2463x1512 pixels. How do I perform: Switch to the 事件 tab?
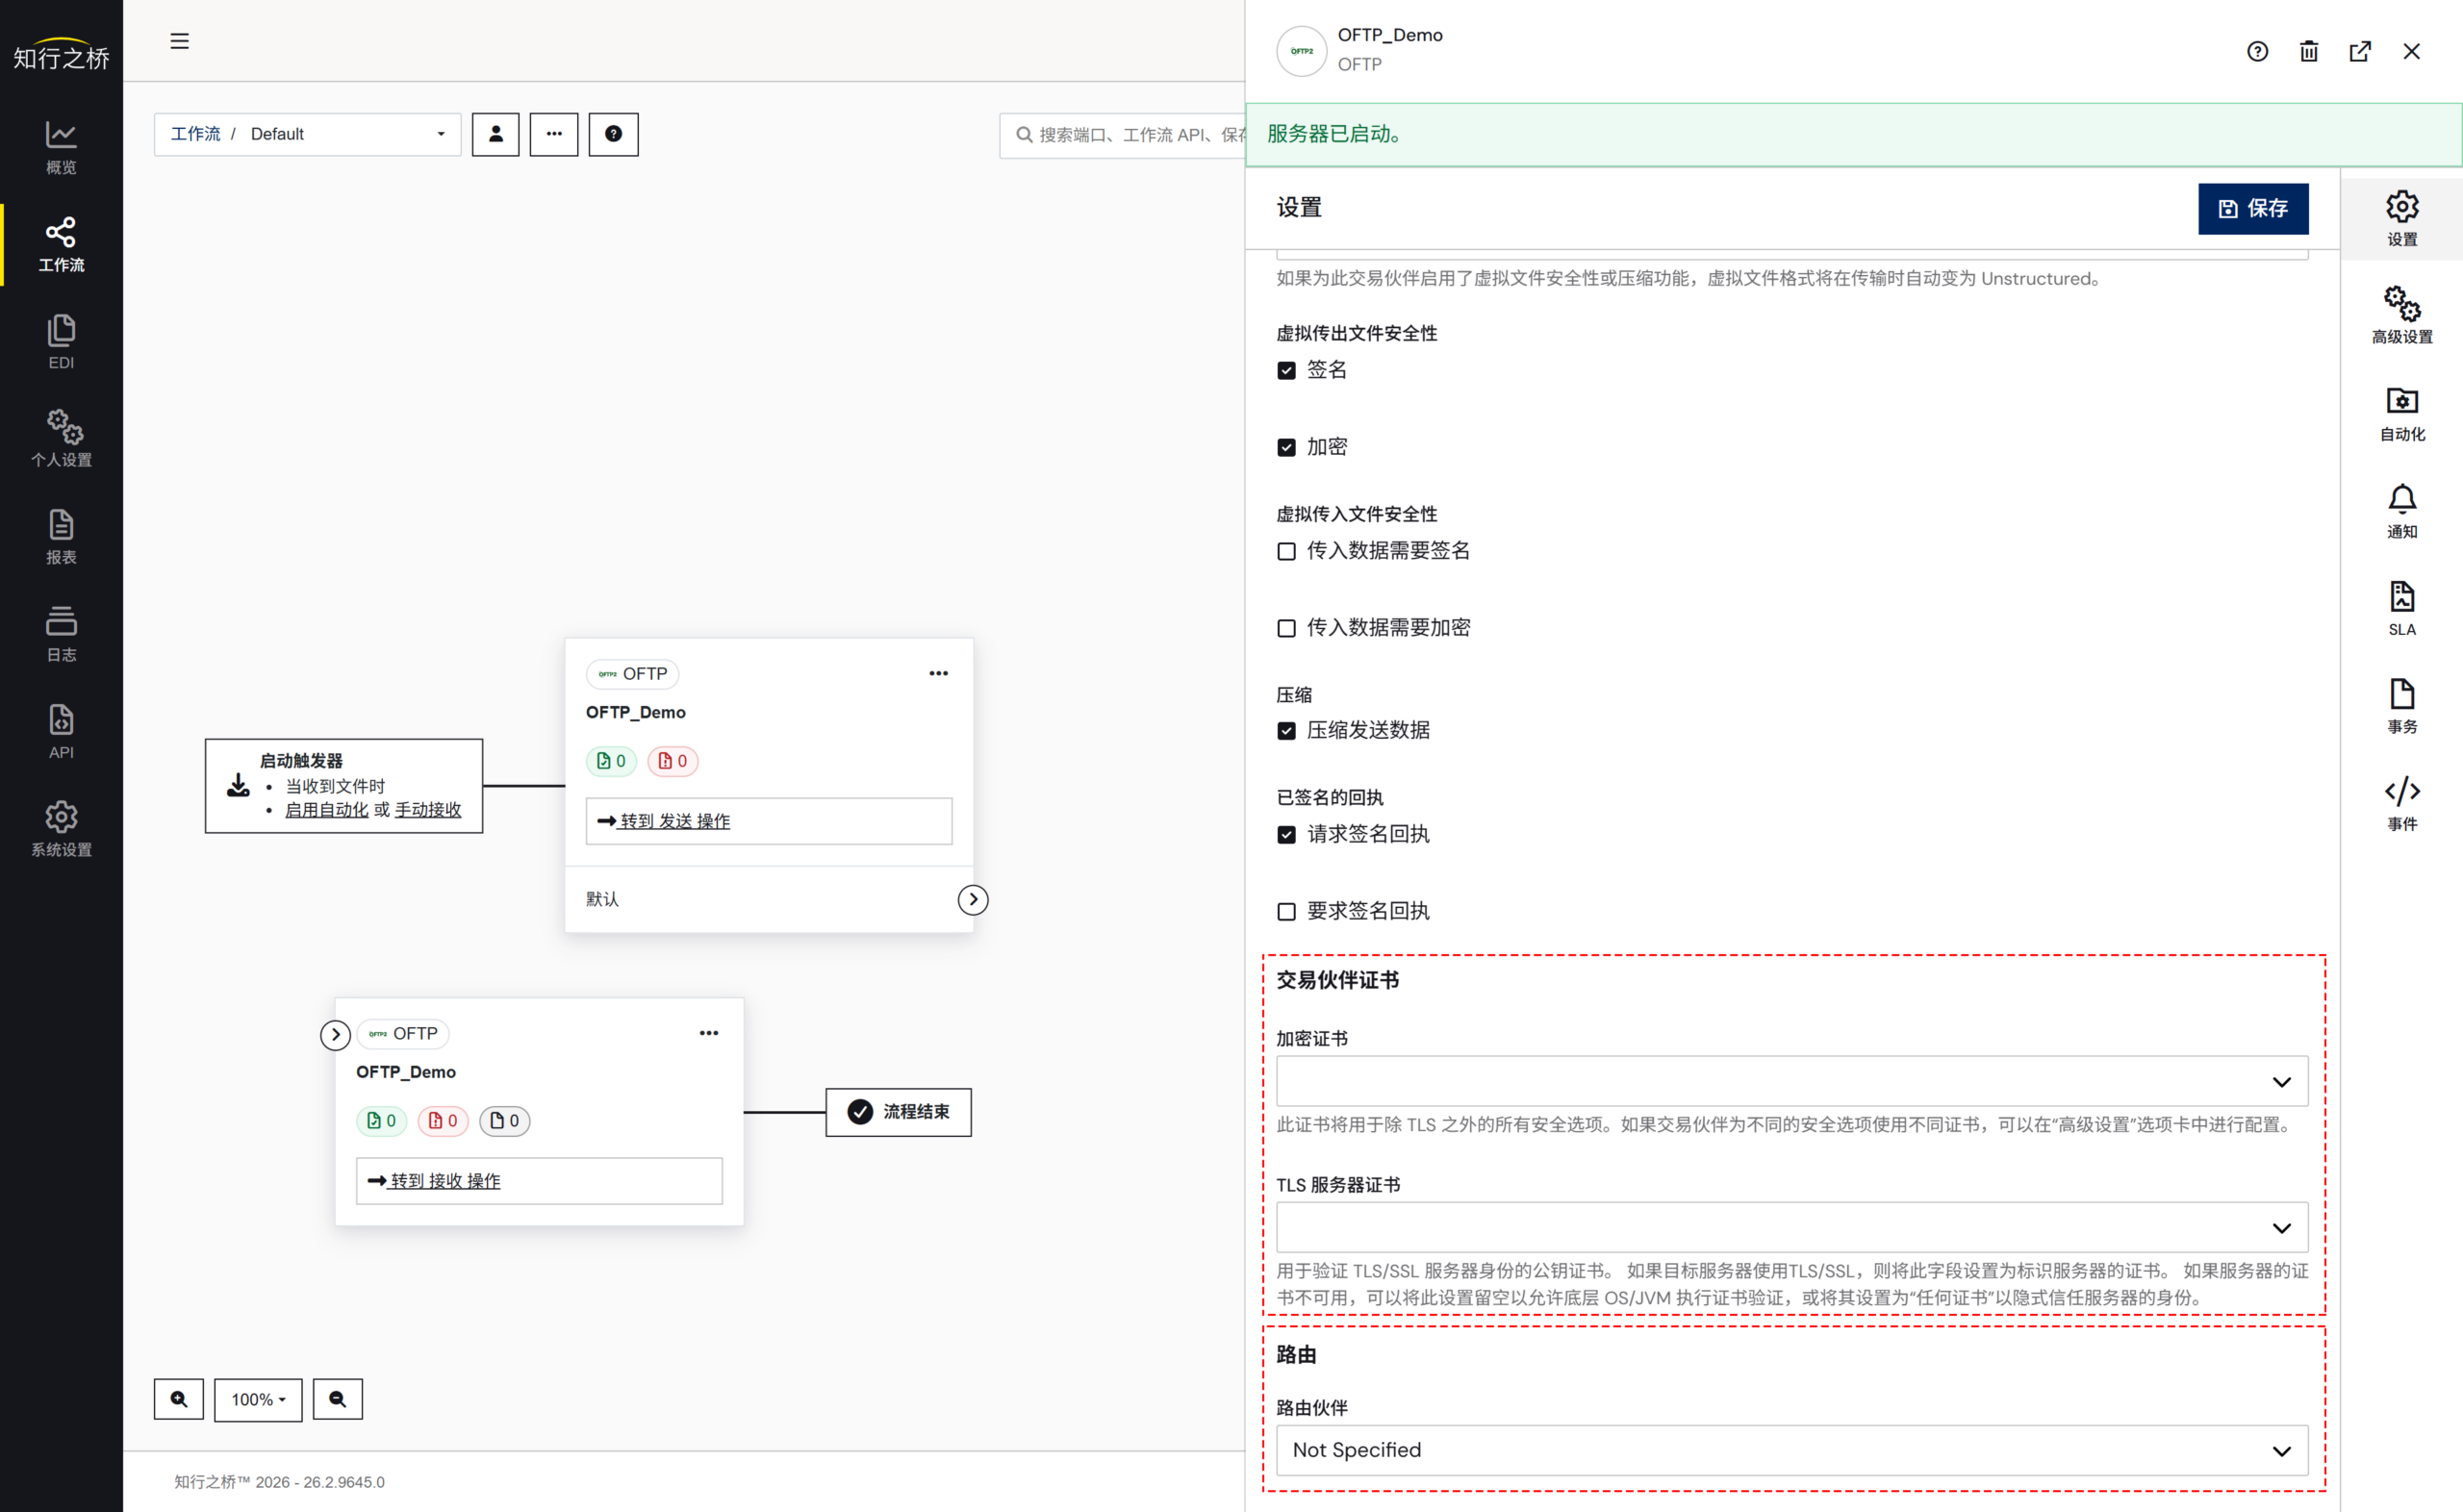pos(2401,804)
